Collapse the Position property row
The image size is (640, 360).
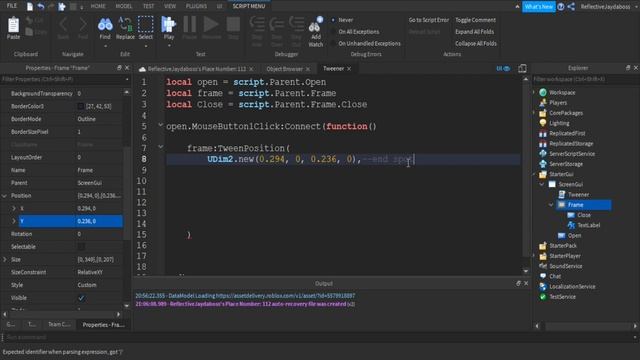click(4, 196)
